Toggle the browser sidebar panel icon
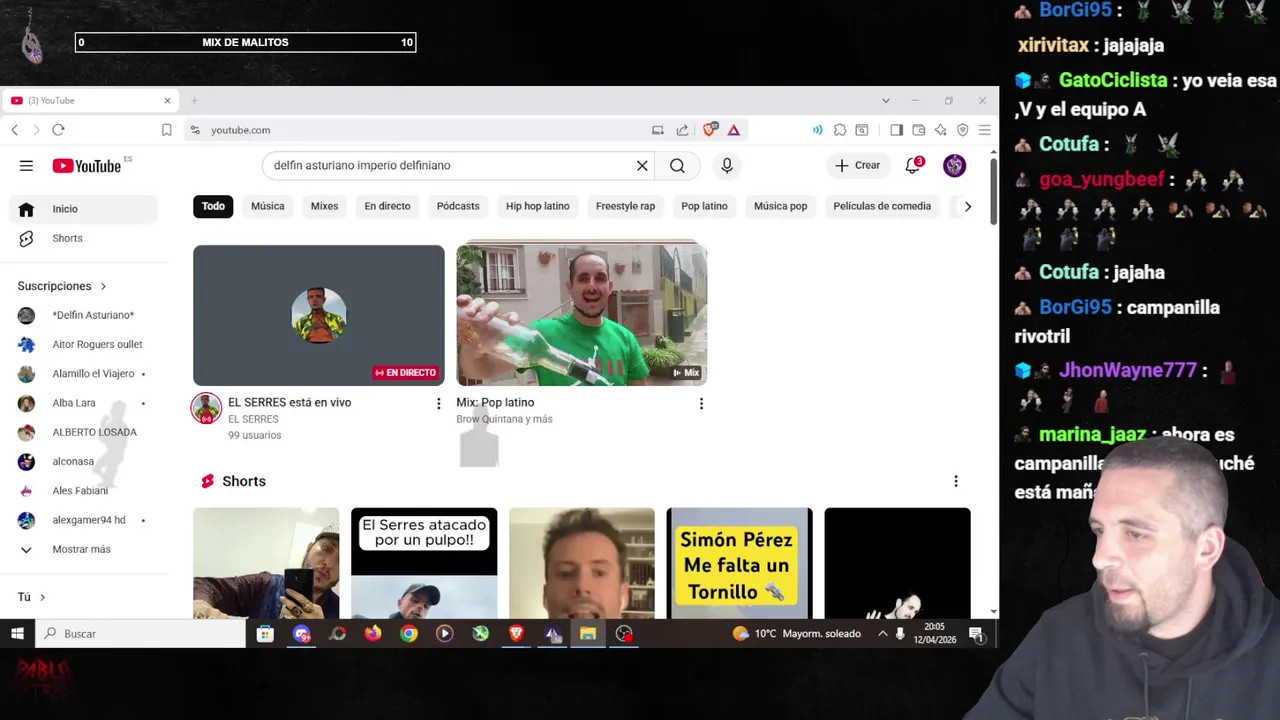The image size is (1280, 720). (x=896, y=130)
